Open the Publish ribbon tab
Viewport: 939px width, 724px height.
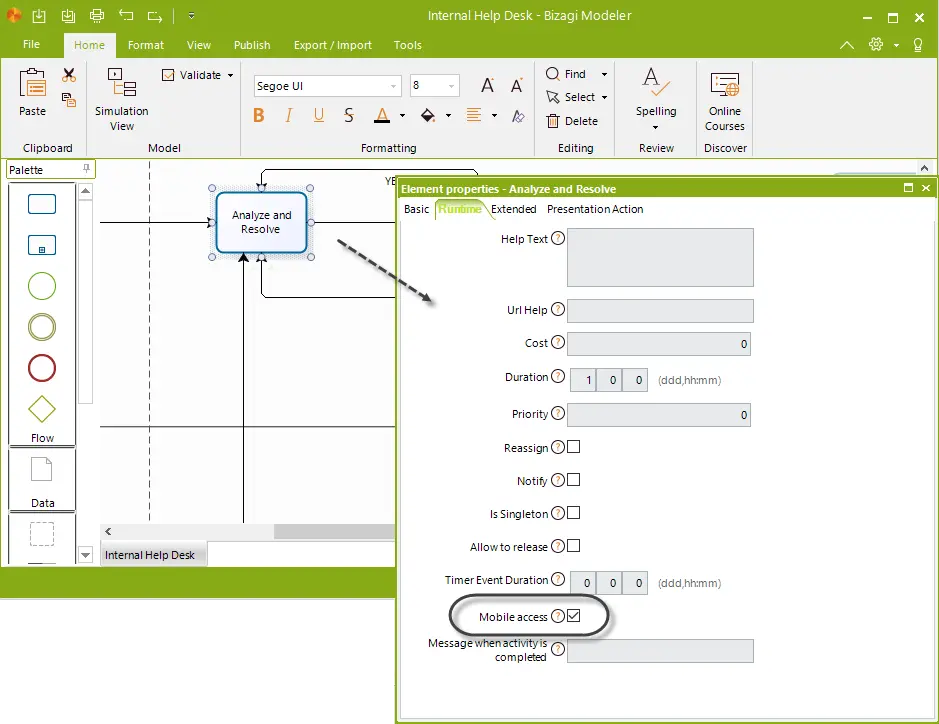252,45
